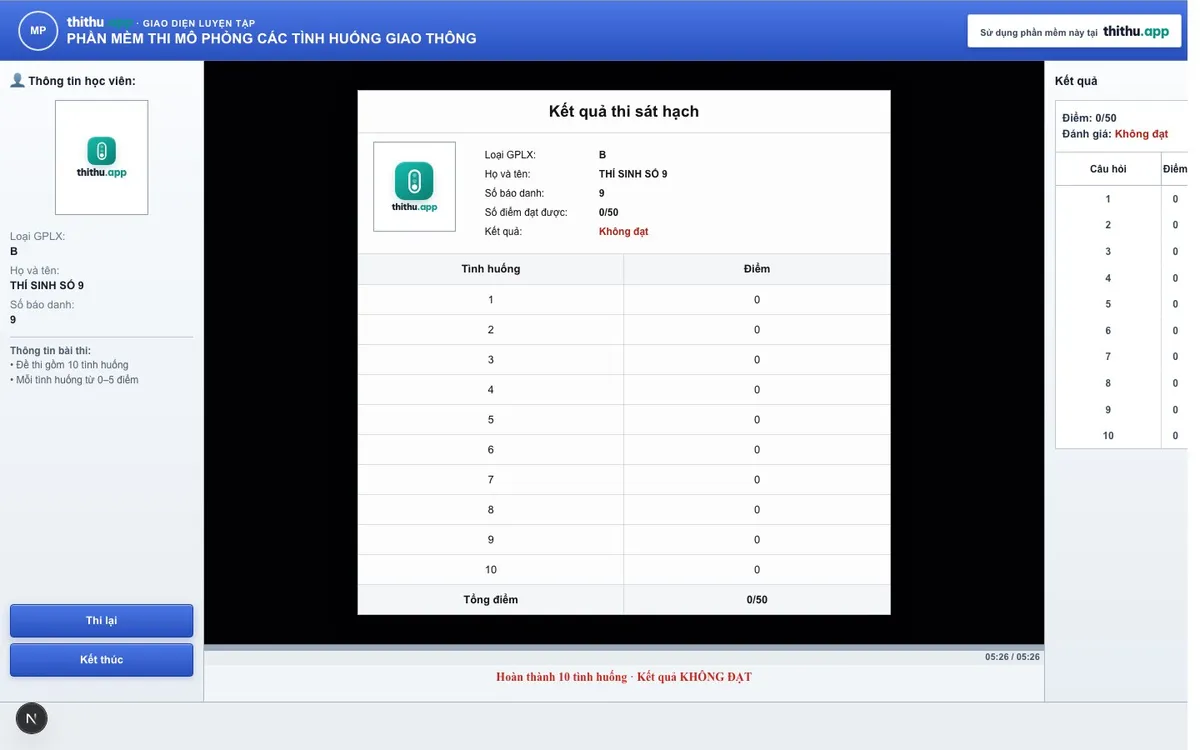1200x750 pixels.
Task: Open the "Sử dụng phần mềm này tại thithu.app" link
Action: point(1074,31)
